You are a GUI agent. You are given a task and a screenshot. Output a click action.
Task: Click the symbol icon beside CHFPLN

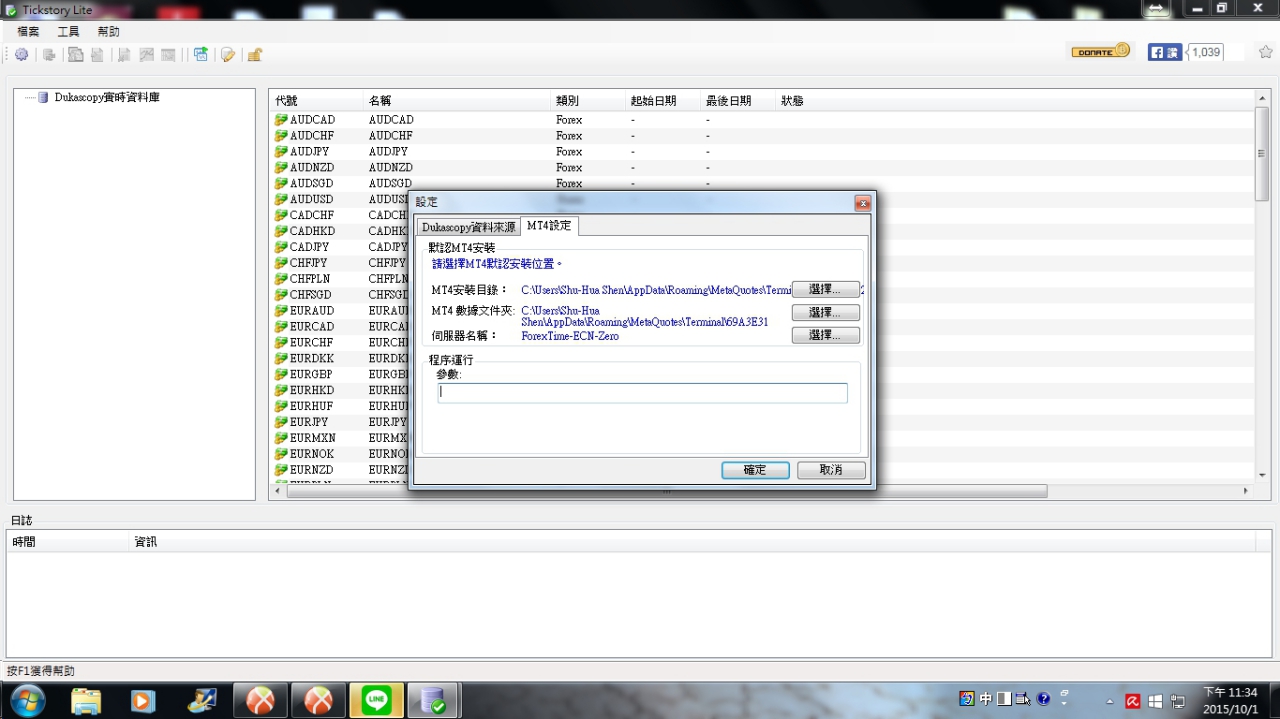[281, 279]
